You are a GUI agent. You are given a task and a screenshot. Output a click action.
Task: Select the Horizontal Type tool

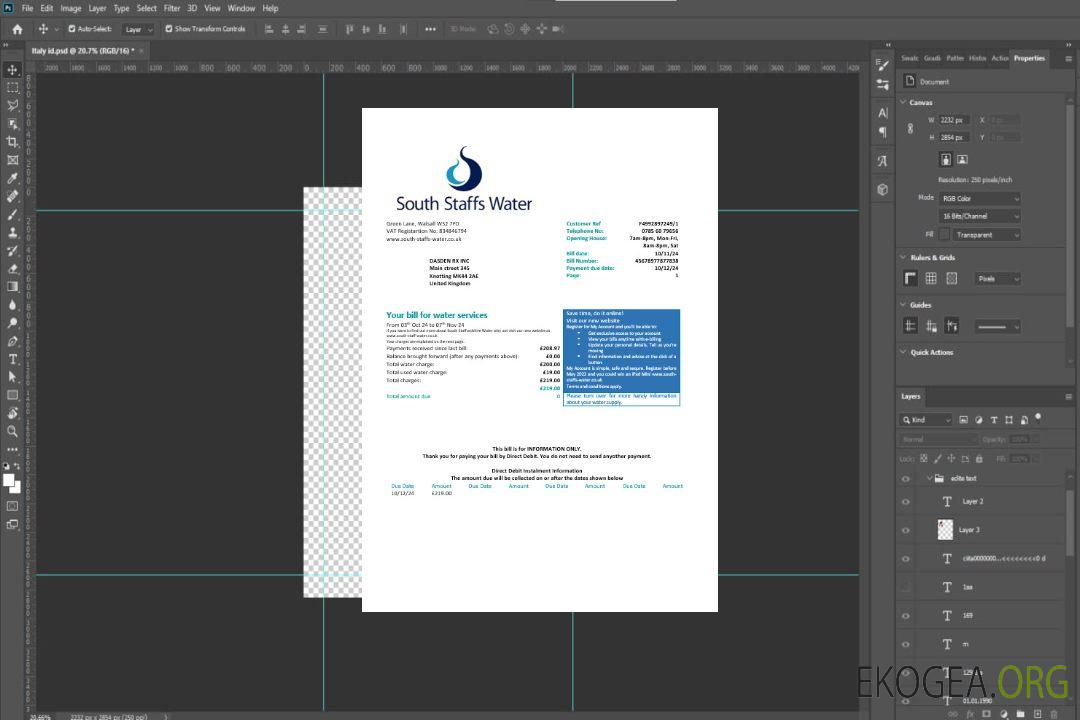coord(12,359)
